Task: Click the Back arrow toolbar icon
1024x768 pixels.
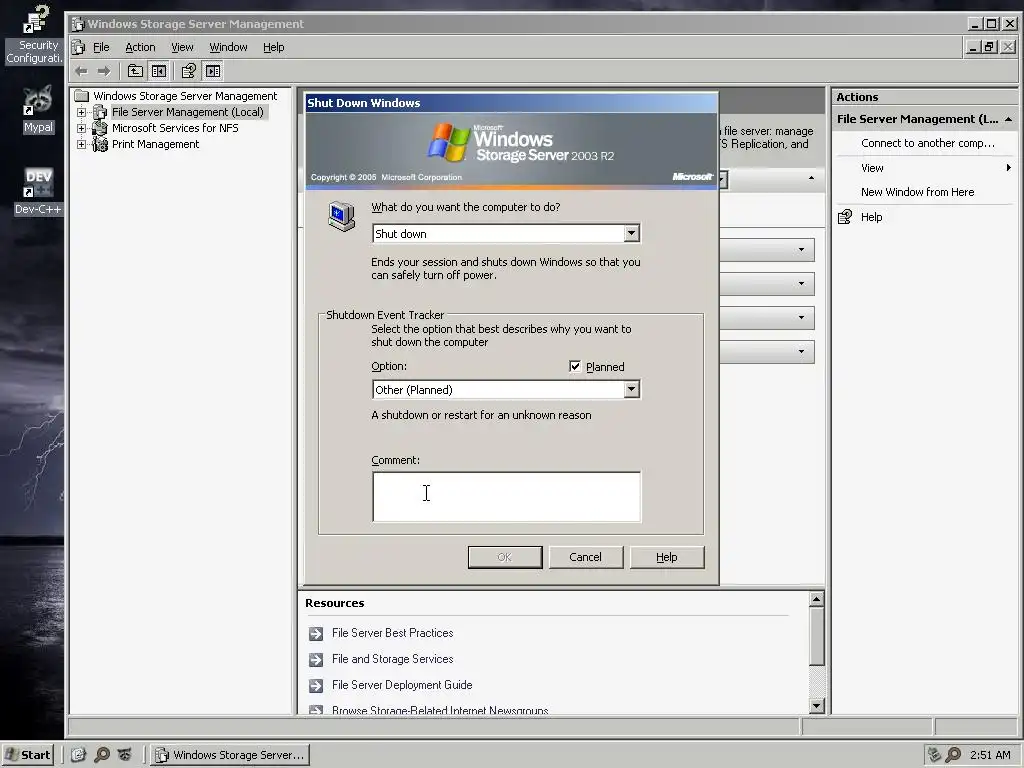Action: pyautogui.click(x=81, y=71)
